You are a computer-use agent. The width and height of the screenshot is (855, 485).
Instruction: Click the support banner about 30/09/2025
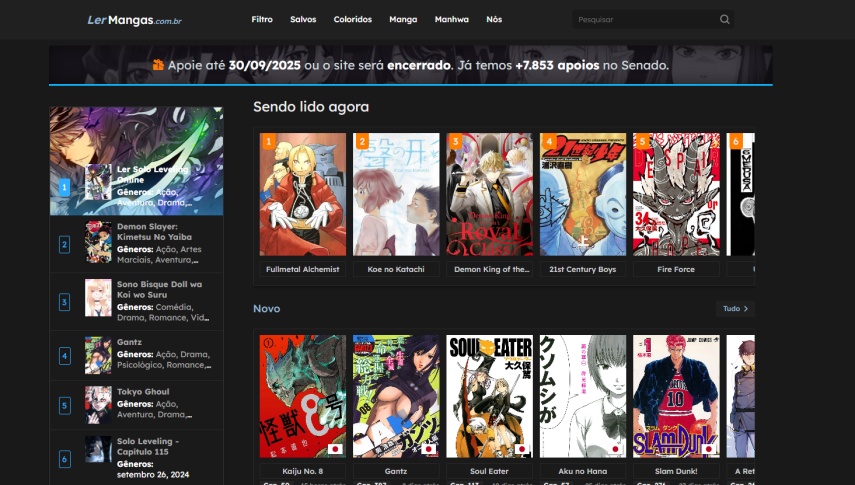pyautogui.click(x=411, y=65)
